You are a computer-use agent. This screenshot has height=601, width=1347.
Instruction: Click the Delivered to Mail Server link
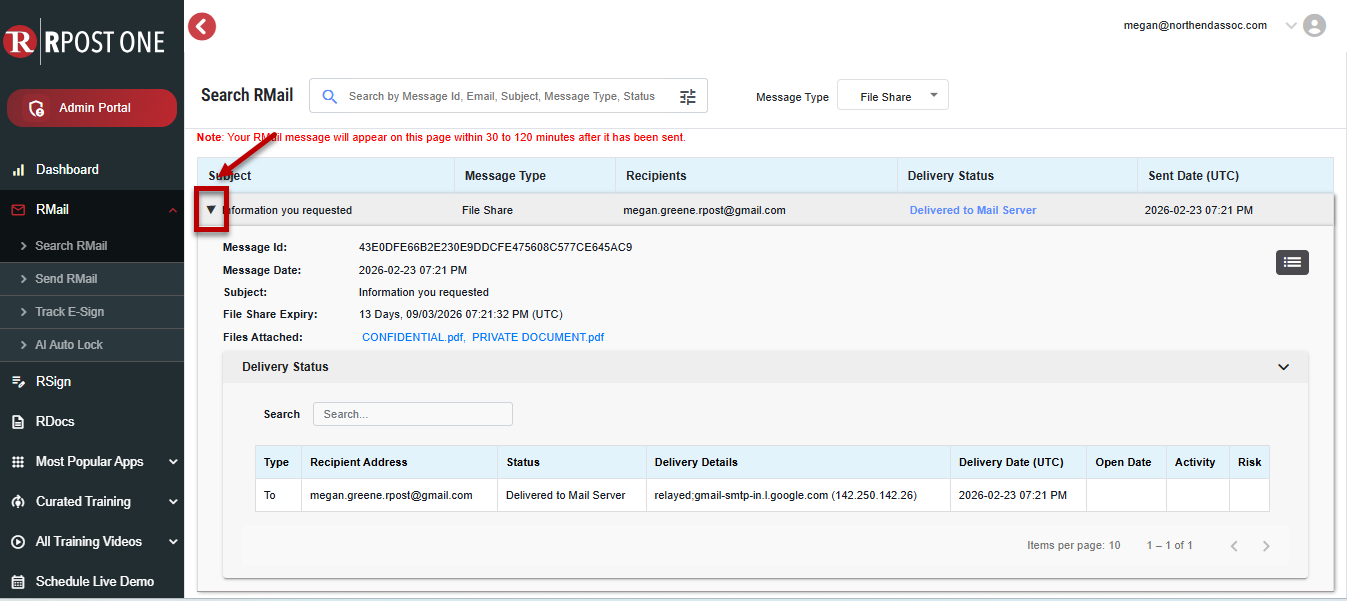pyautogui.click(x=972, y=211)
